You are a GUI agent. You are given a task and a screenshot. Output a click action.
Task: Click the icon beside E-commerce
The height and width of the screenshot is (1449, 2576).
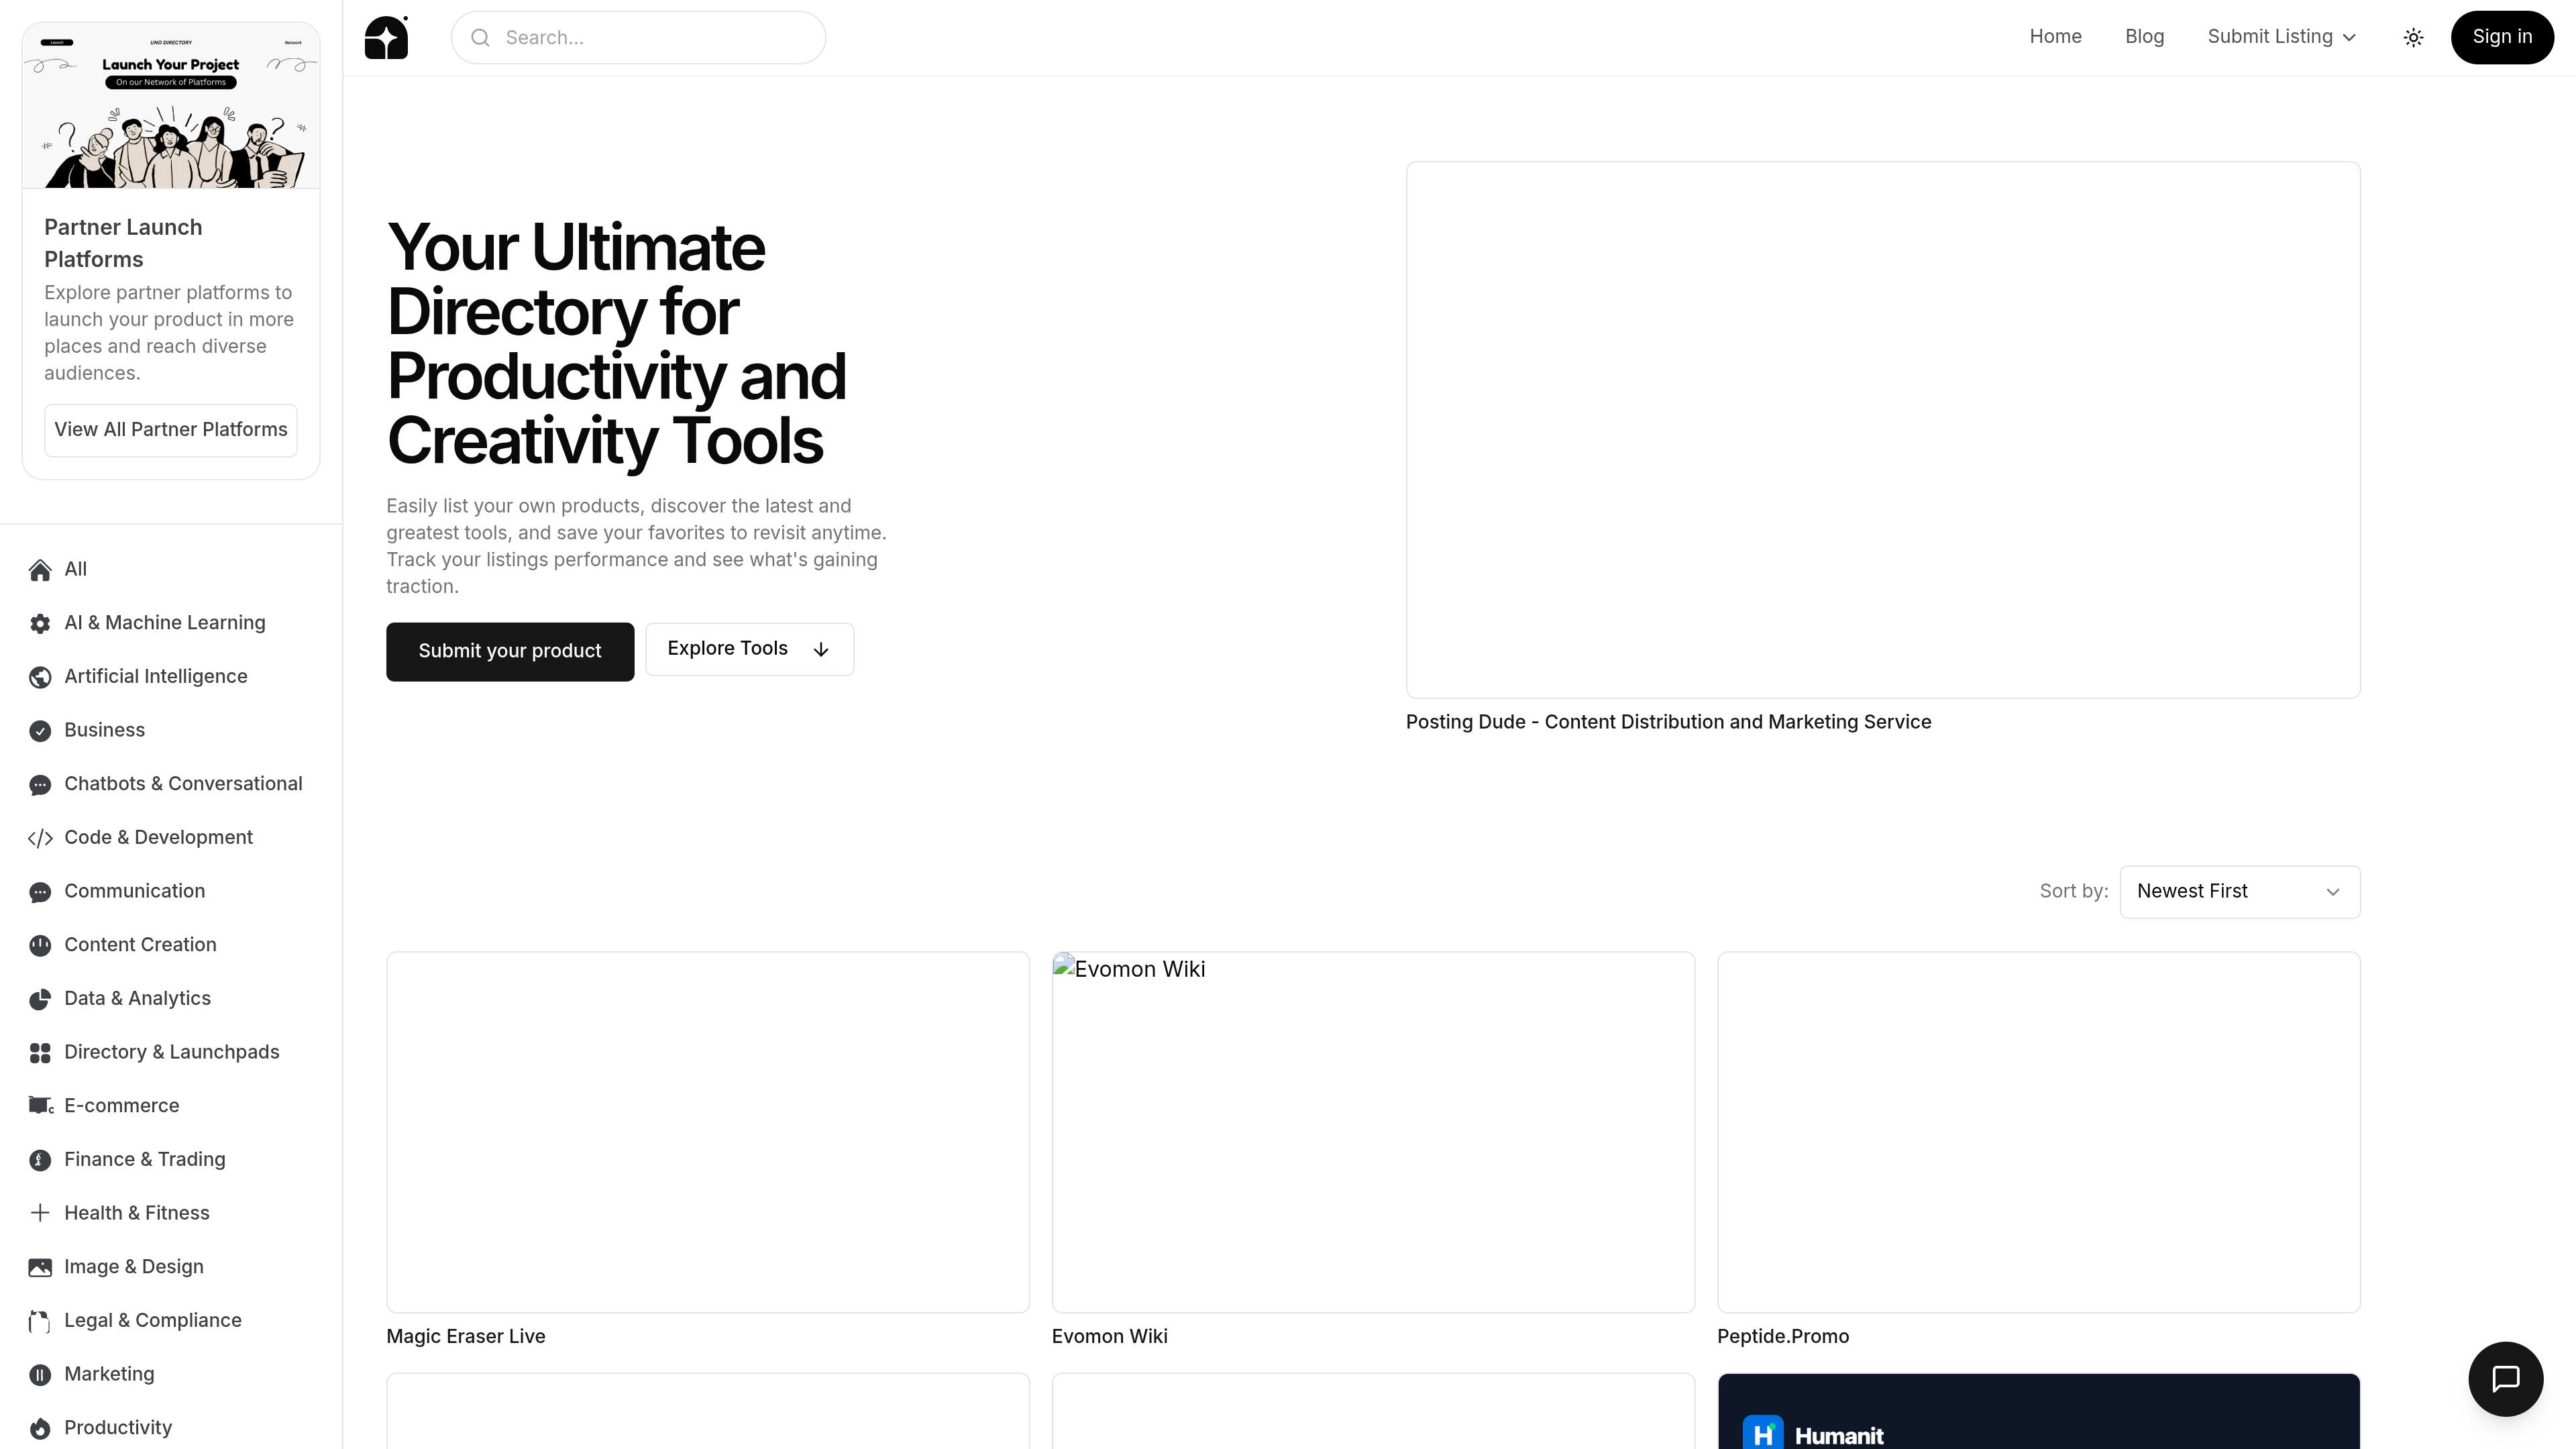tap(40, 1106)
